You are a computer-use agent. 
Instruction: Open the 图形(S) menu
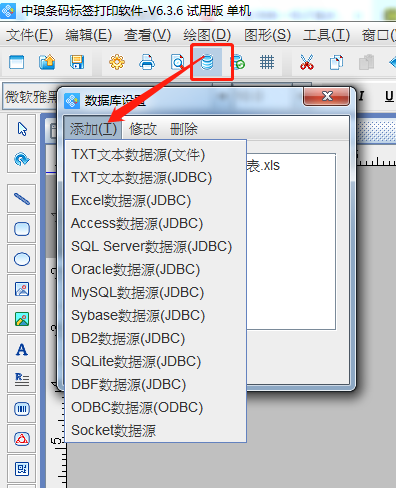tap(267, 35)
